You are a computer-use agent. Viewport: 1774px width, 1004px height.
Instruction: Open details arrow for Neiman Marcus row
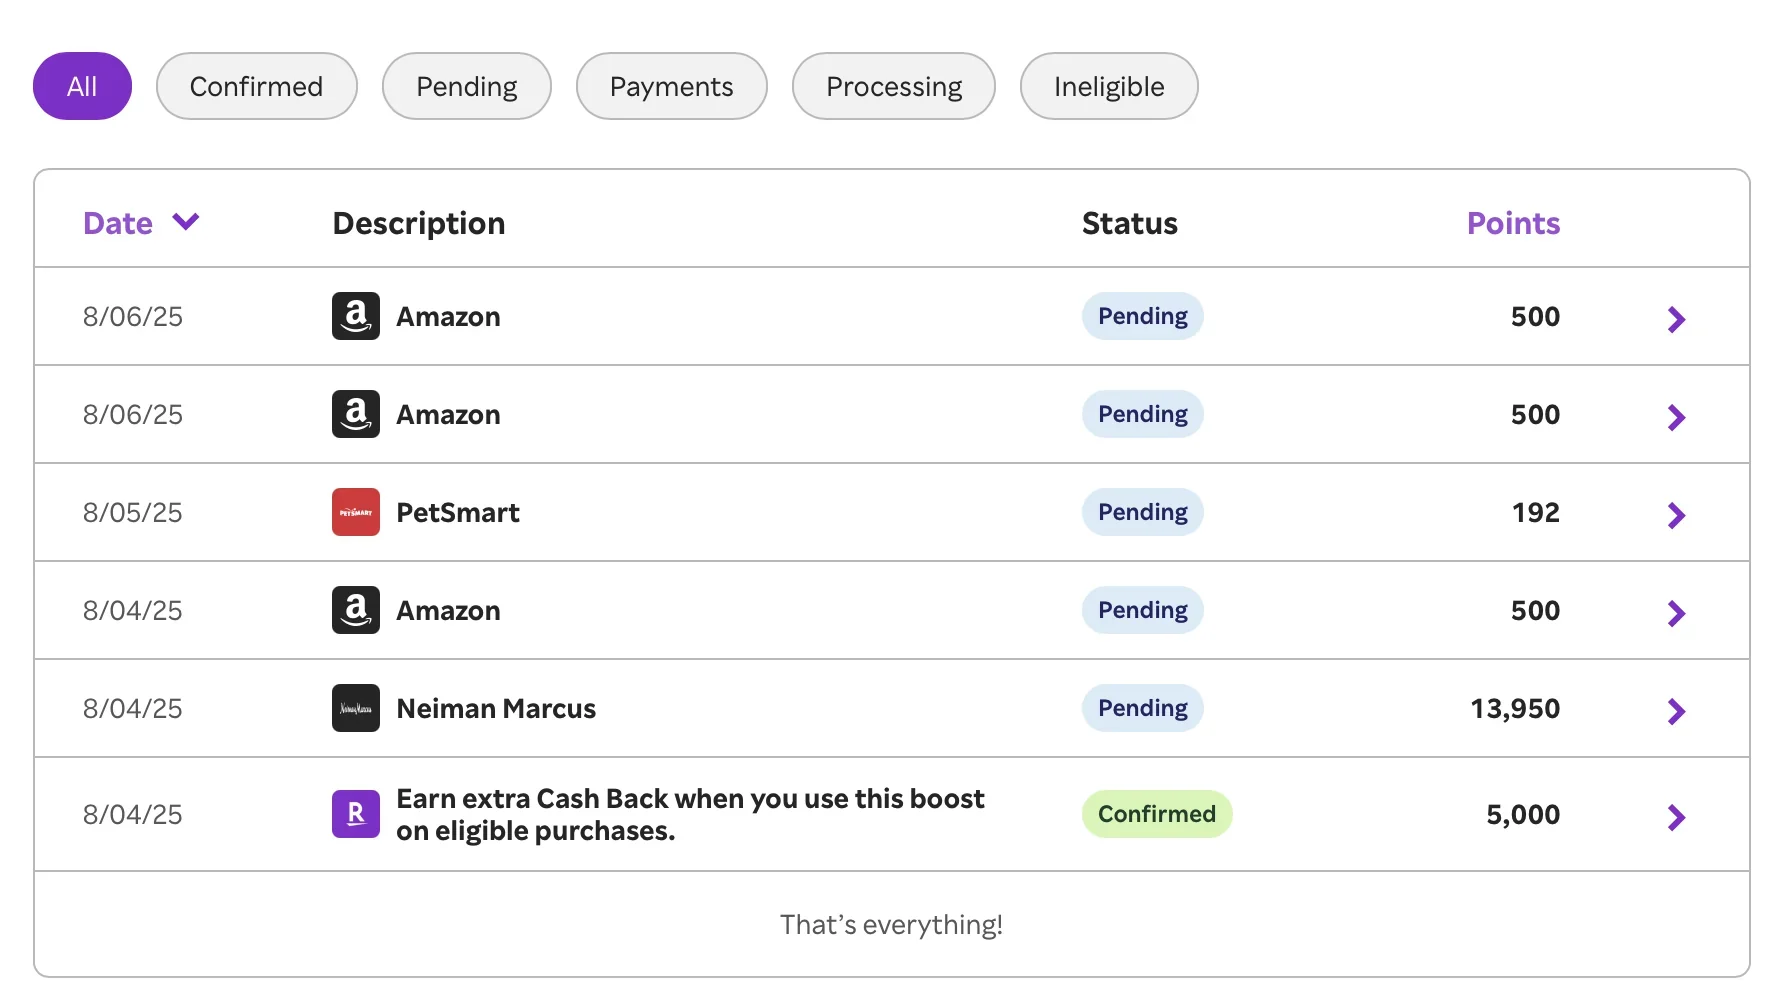1676,711
